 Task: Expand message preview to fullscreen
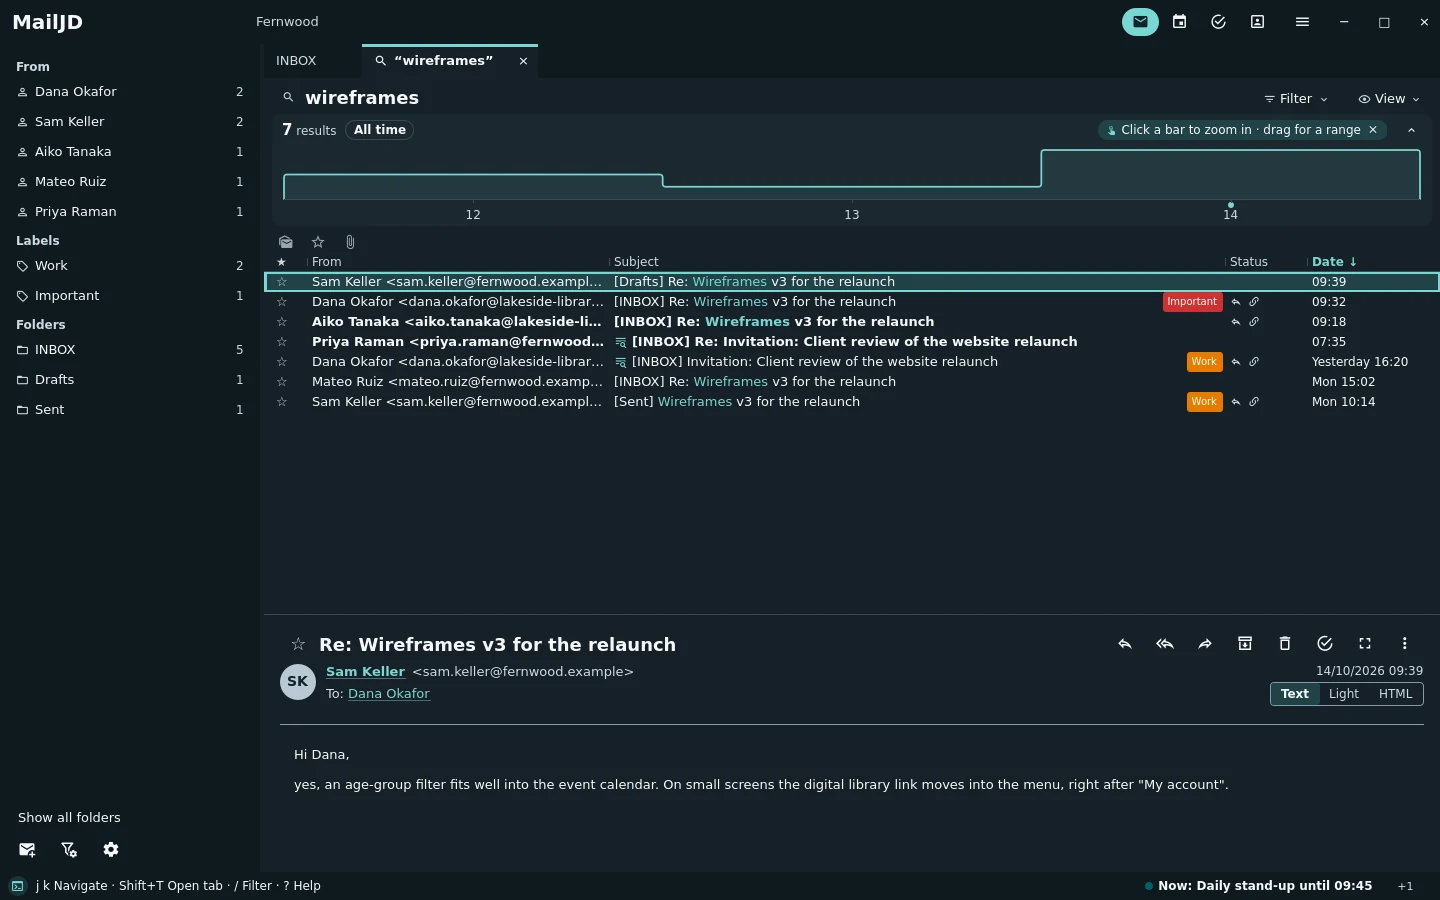(1365, 644)
